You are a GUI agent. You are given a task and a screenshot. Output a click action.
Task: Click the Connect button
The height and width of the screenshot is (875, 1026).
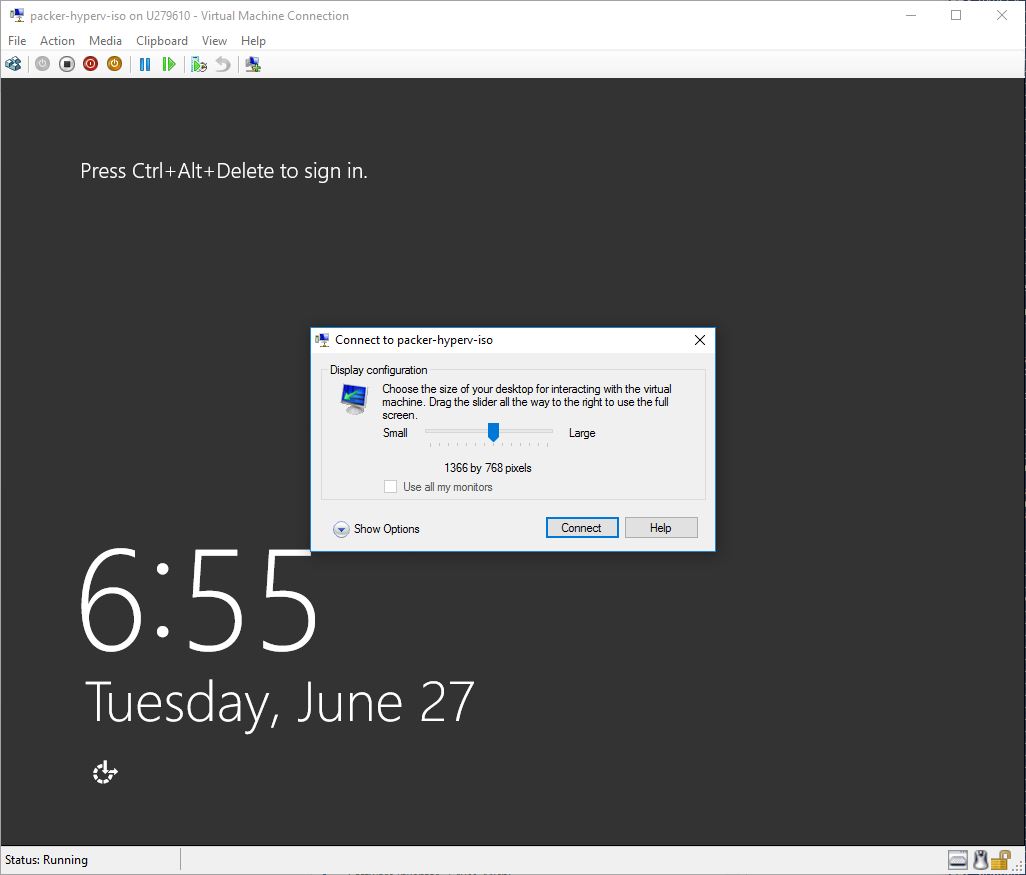click(582, 527)
